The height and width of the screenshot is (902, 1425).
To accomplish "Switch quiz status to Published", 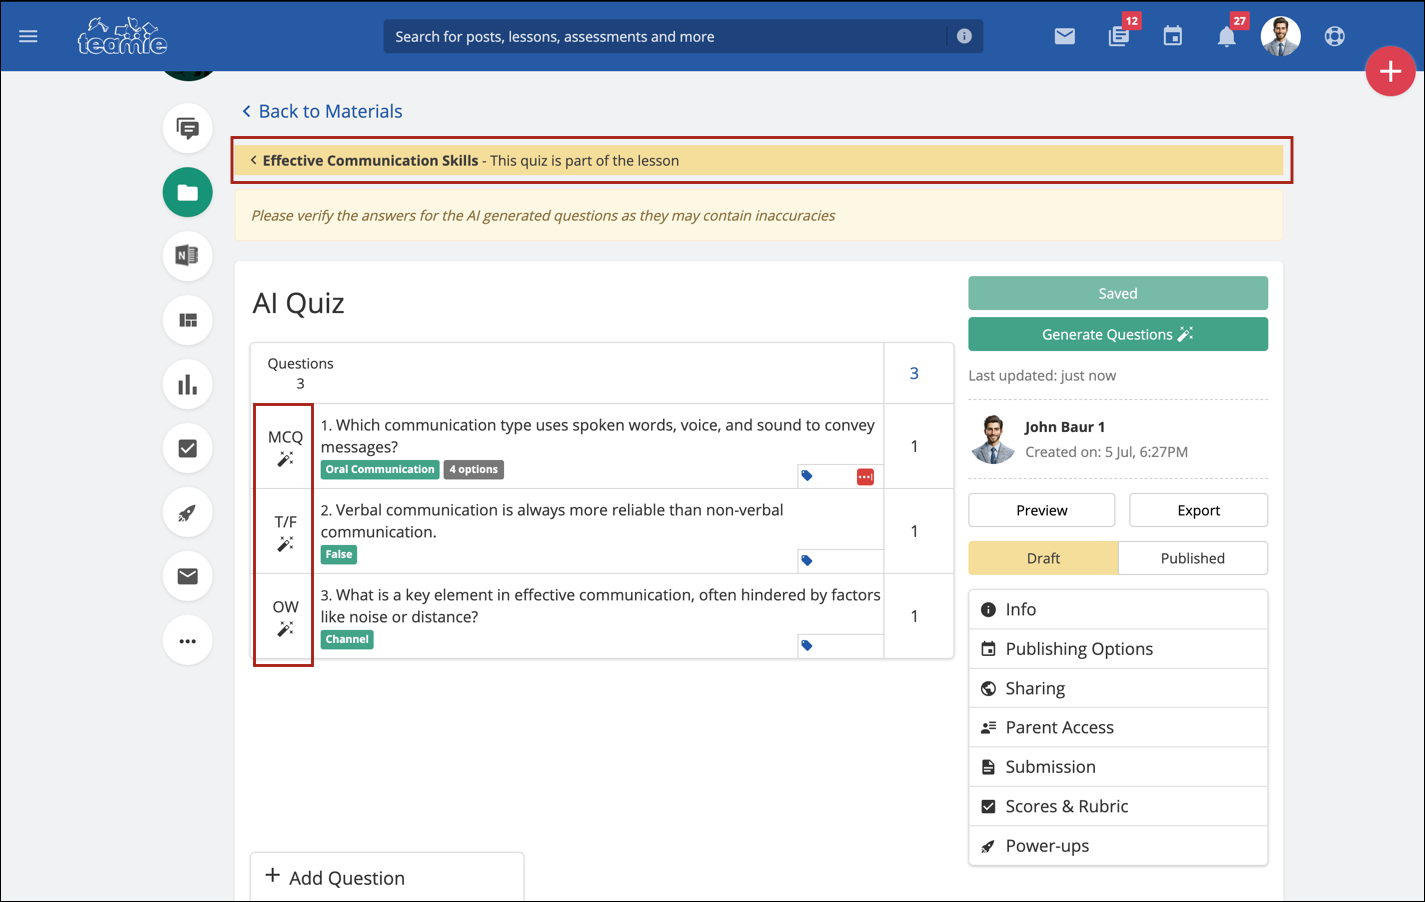I will click(x=1193, y=558).
